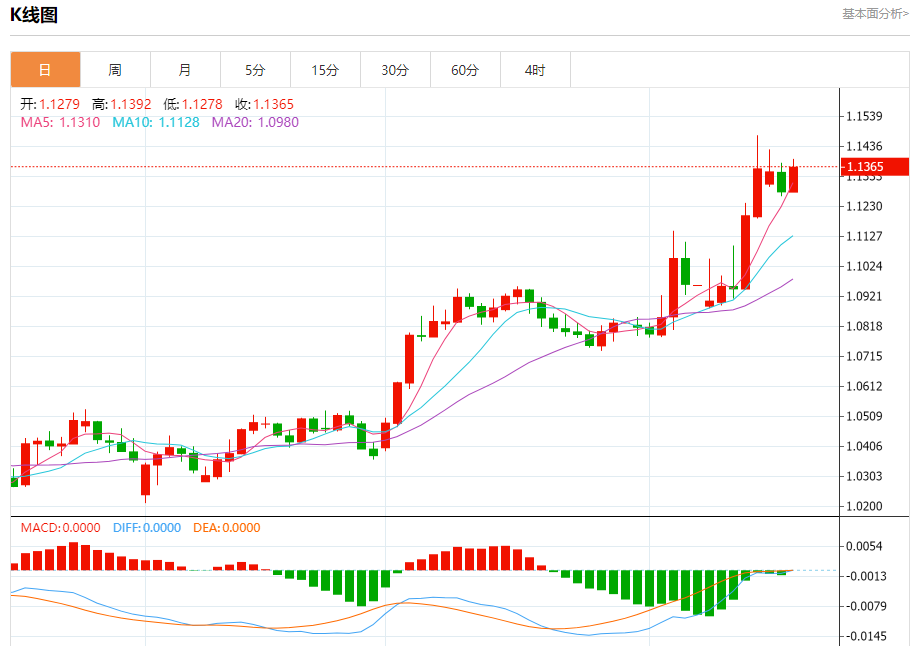This screenshot has width=915, height=646.
Task: Switch to the 周 weekly tab
Action: [116, 69]
